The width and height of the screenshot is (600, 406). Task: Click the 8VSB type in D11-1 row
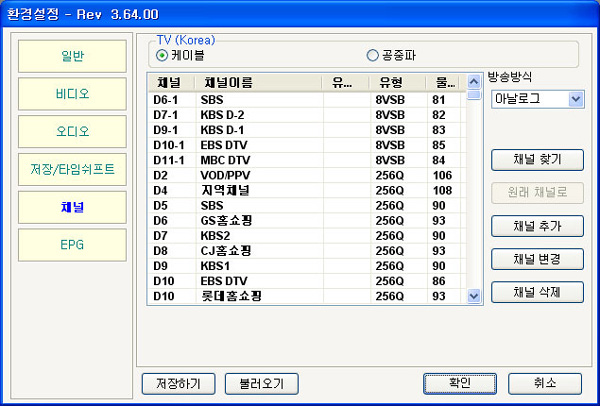tap(390, 160)
